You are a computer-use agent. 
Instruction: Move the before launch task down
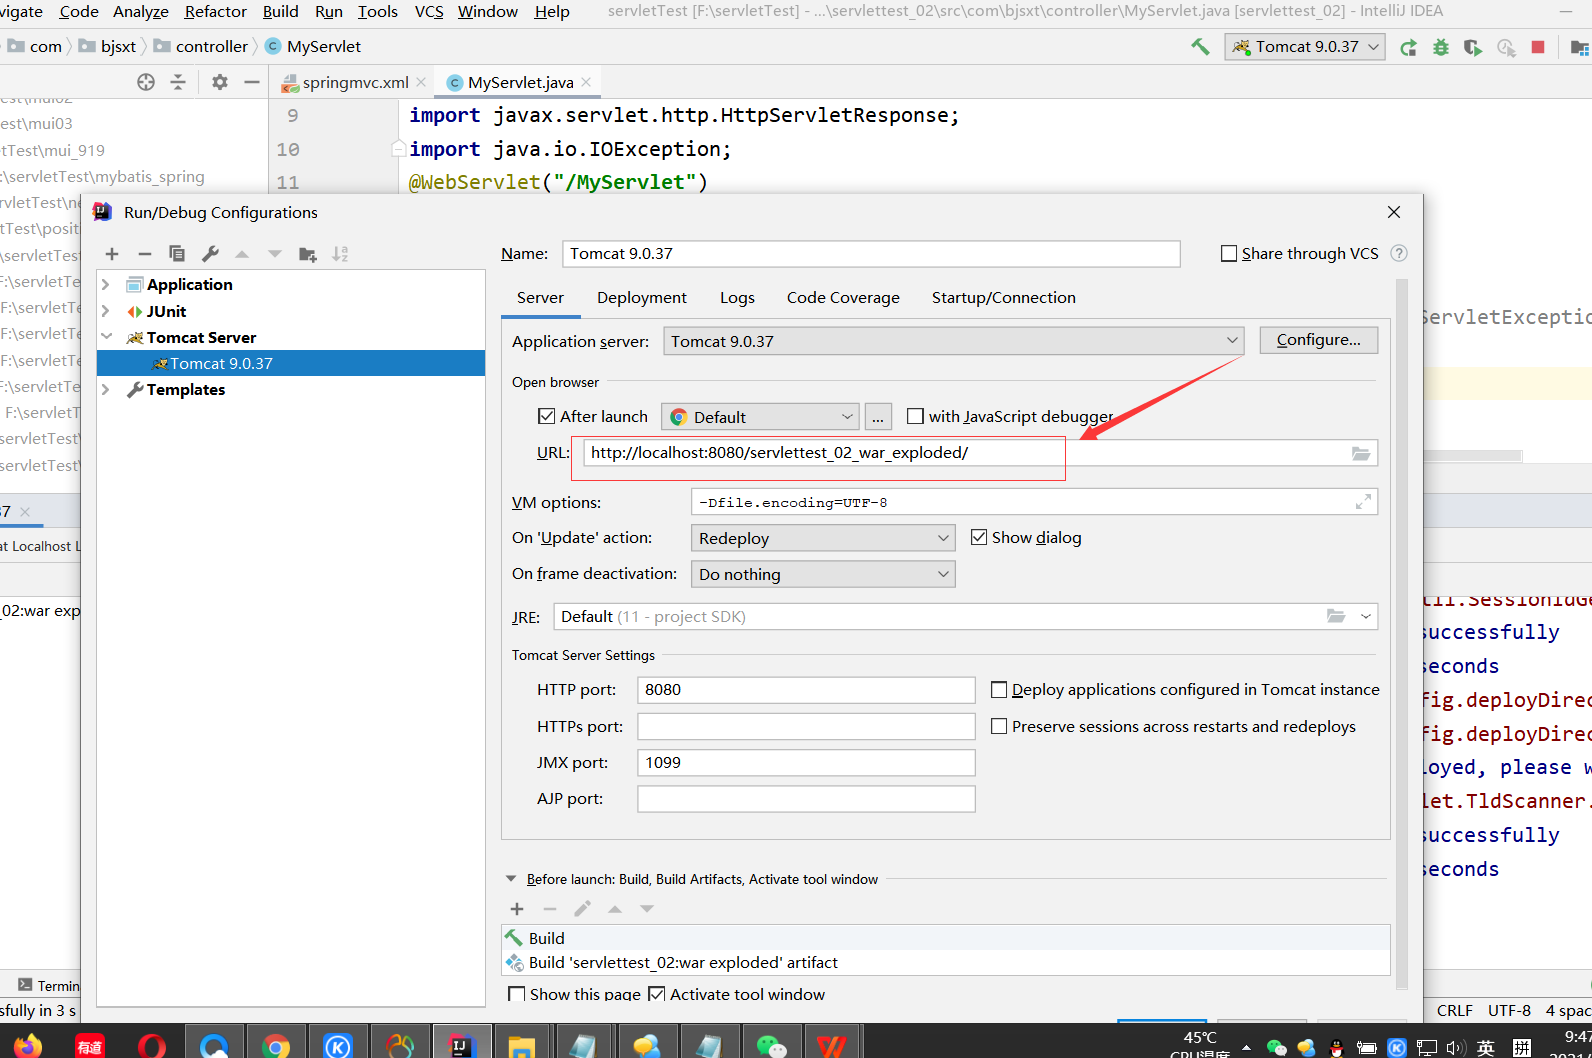(647, 909)
